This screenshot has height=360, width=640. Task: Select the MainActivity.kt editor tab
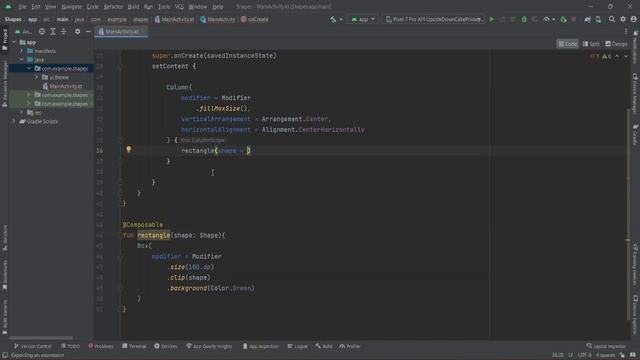[121, 31]
